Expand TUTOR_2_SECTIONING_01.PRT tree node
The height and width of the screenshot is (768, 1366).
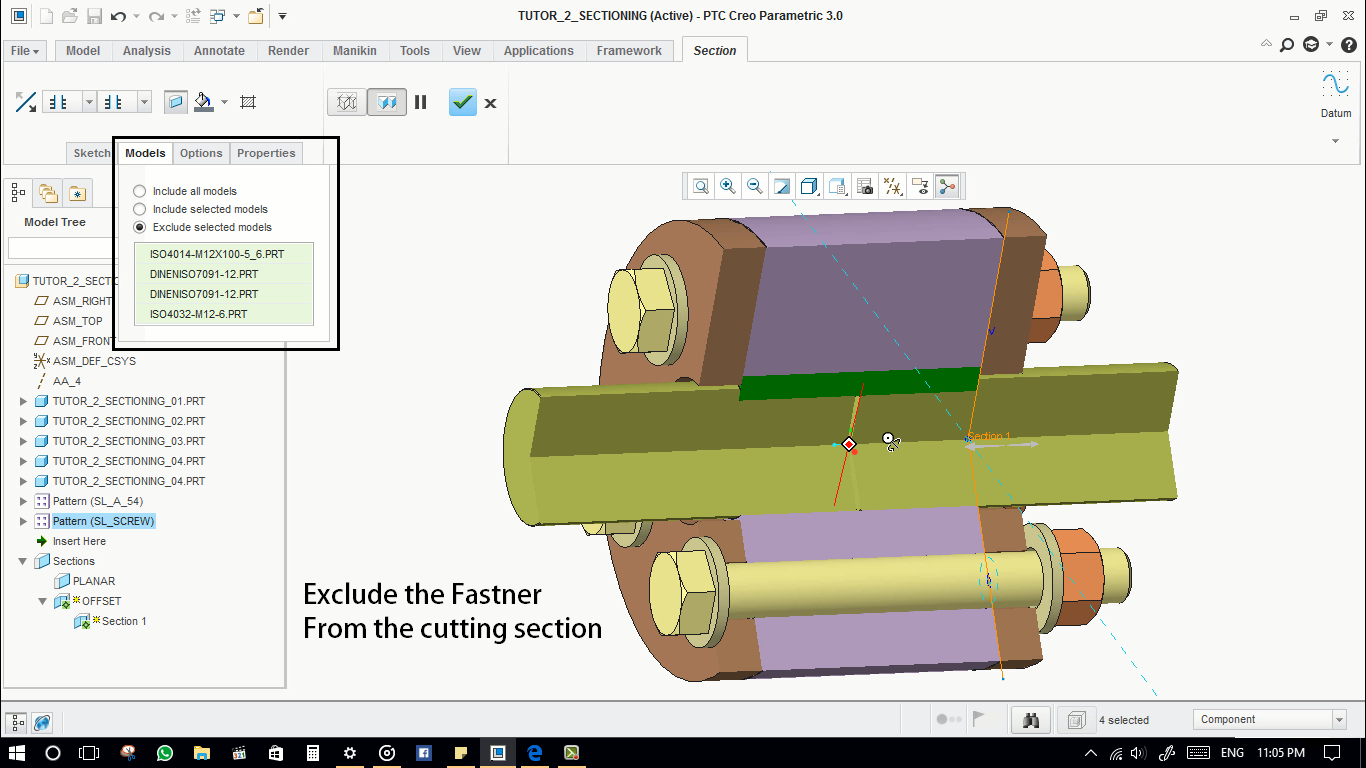coord(24,401)
